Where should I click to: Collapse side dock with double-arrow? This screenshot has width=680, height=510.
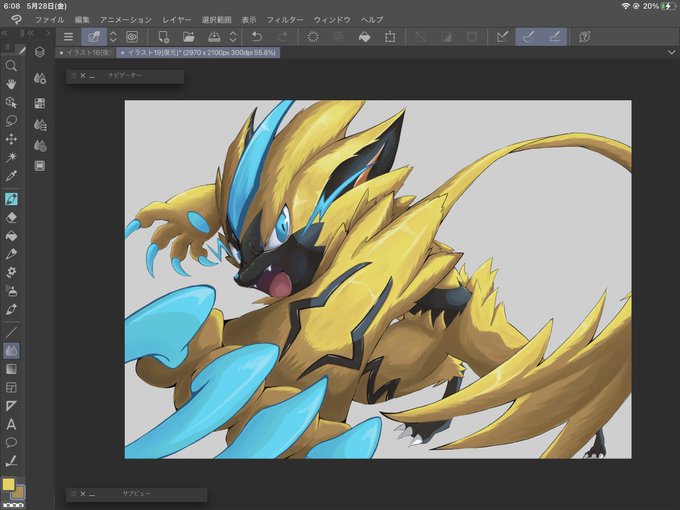point(30,33)
